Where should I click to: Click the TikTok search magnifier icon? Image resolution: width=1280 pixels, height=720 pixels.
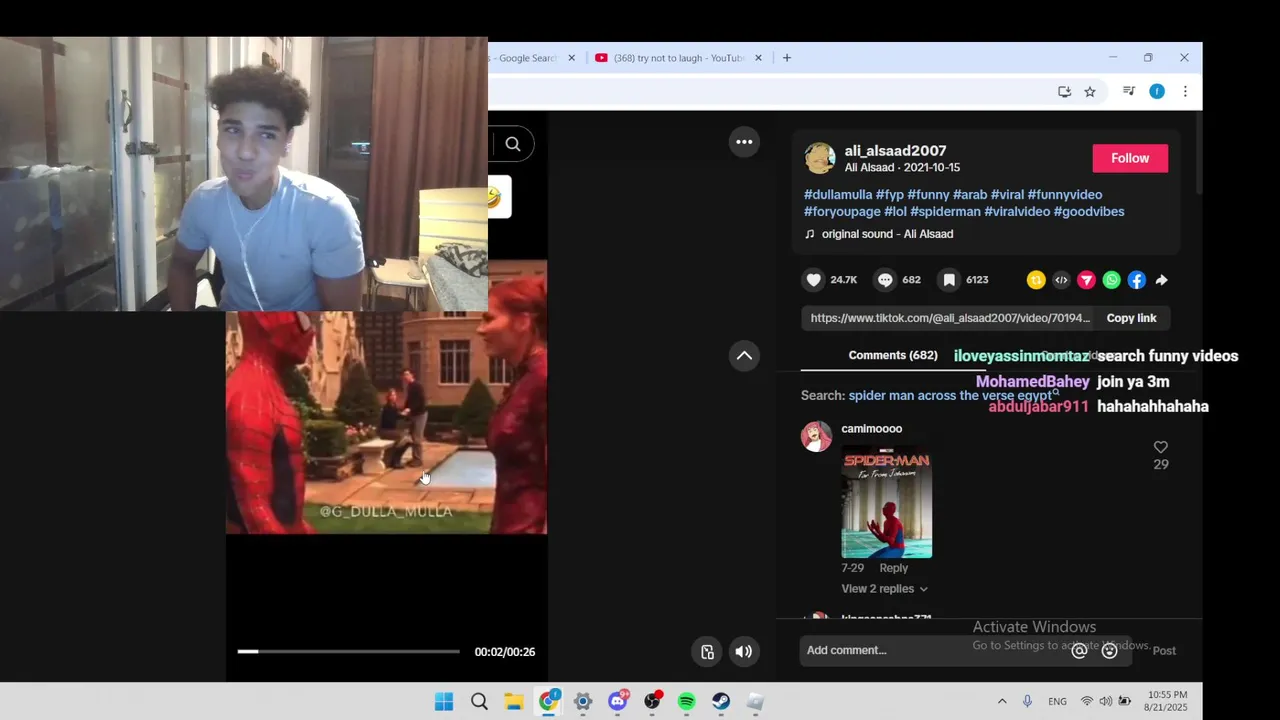tap(512, 144)
